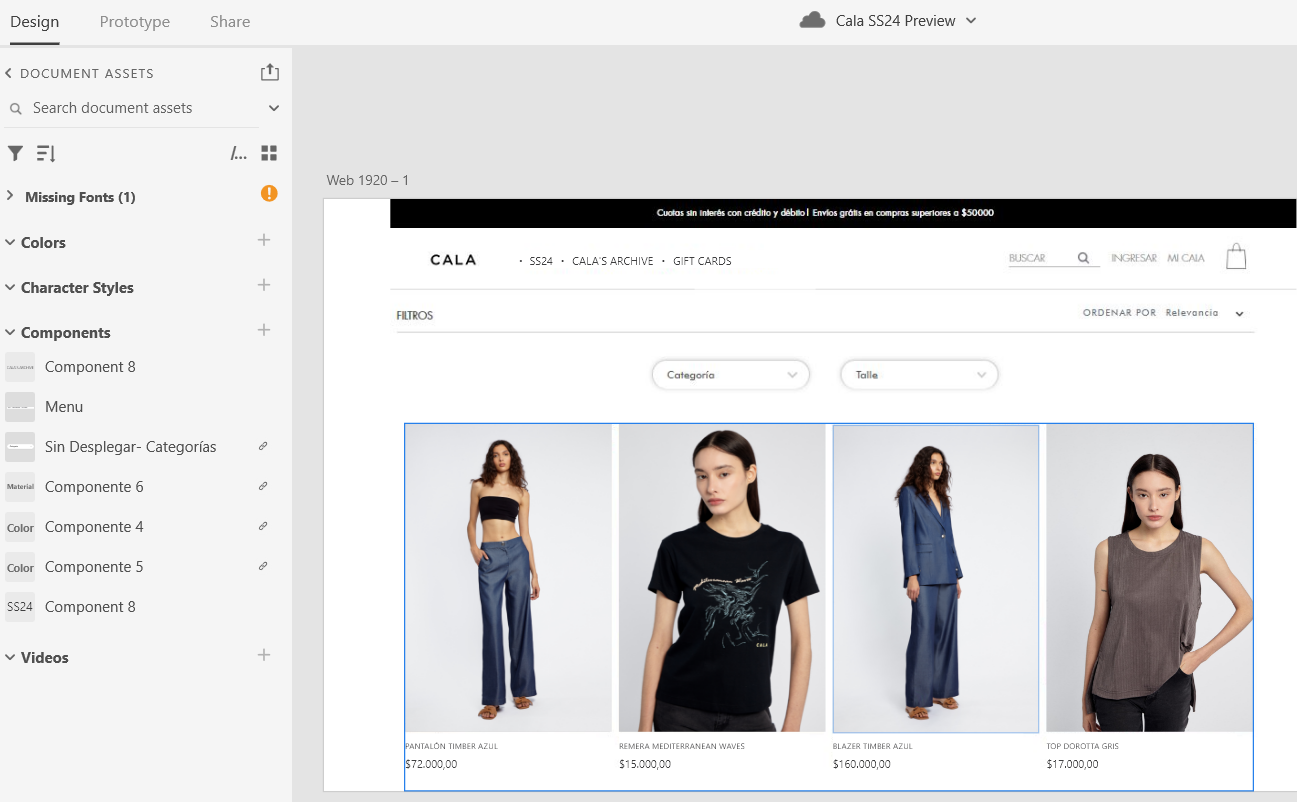
Task: Go back using Document Assets chevron
Action: point(9,73)
